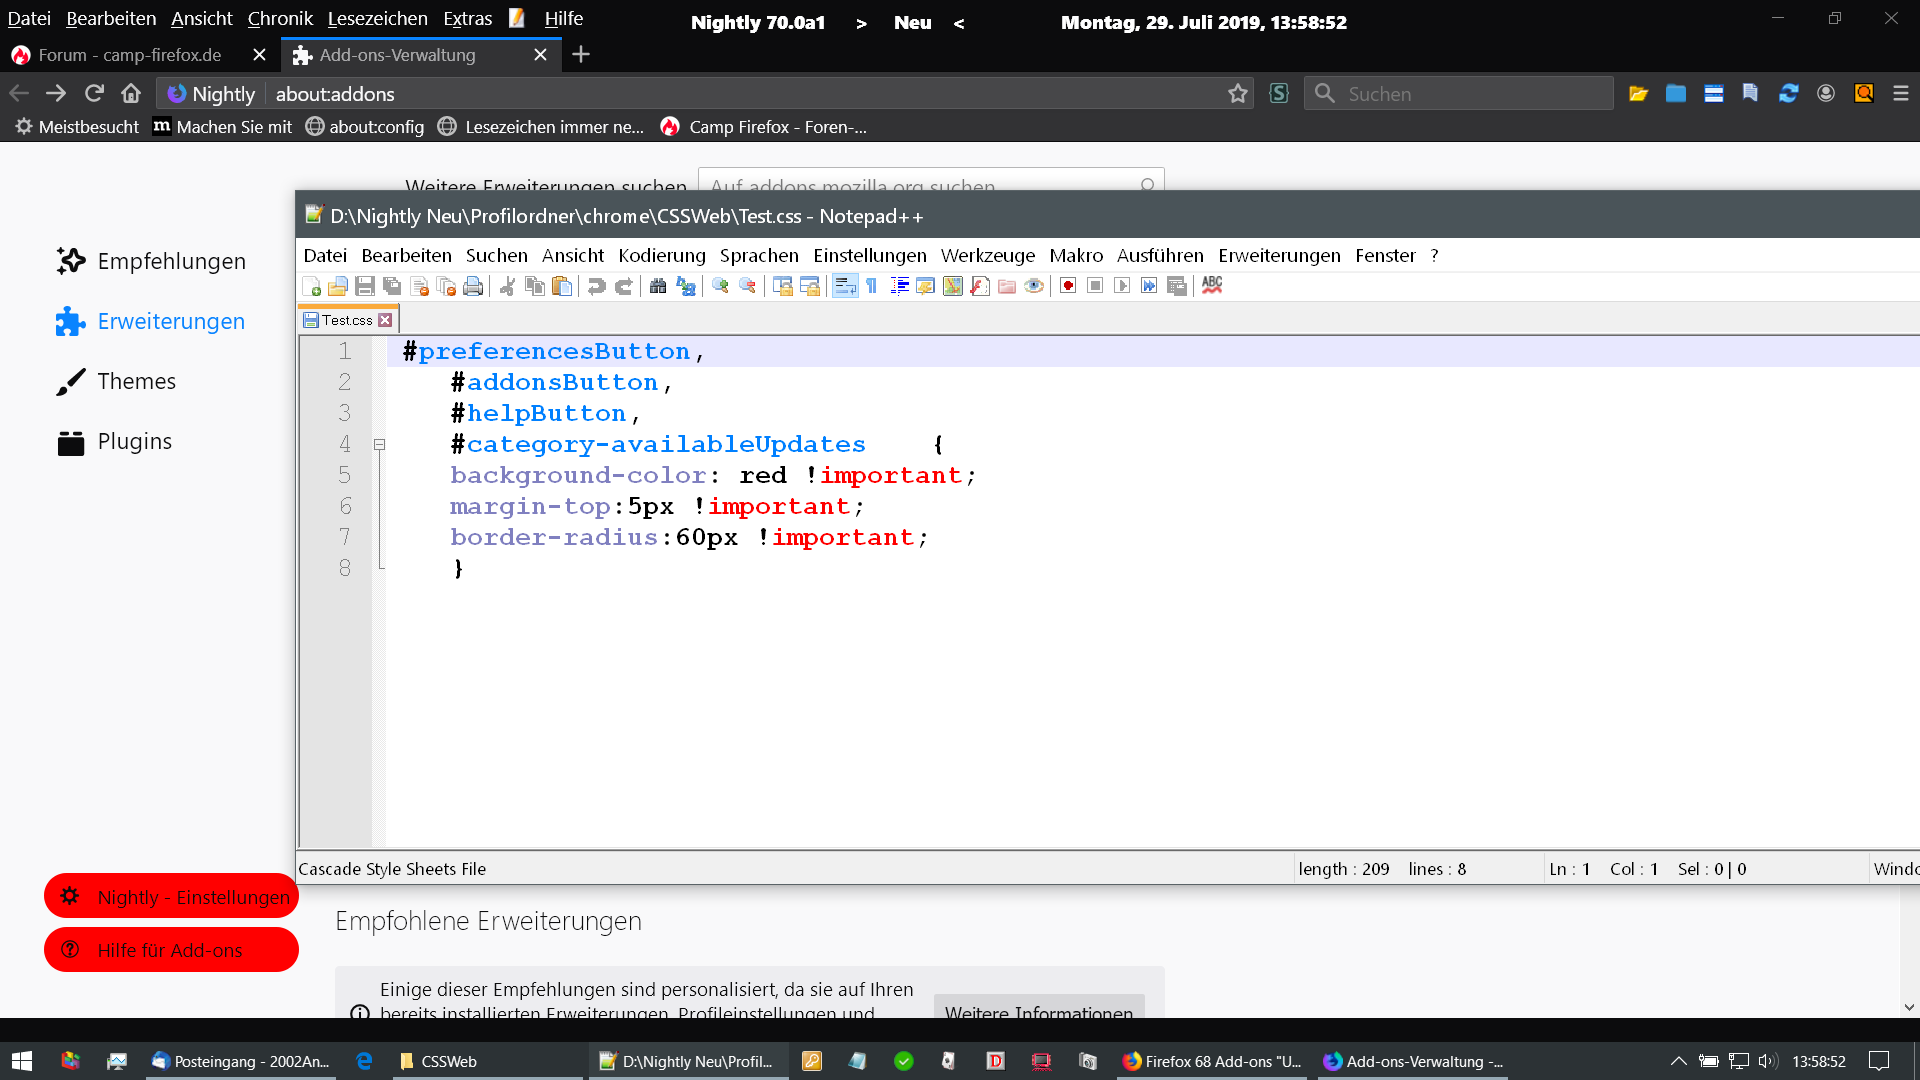Open the Firefox hamburger menu

pyautogui.click(x=1901, y=94)
